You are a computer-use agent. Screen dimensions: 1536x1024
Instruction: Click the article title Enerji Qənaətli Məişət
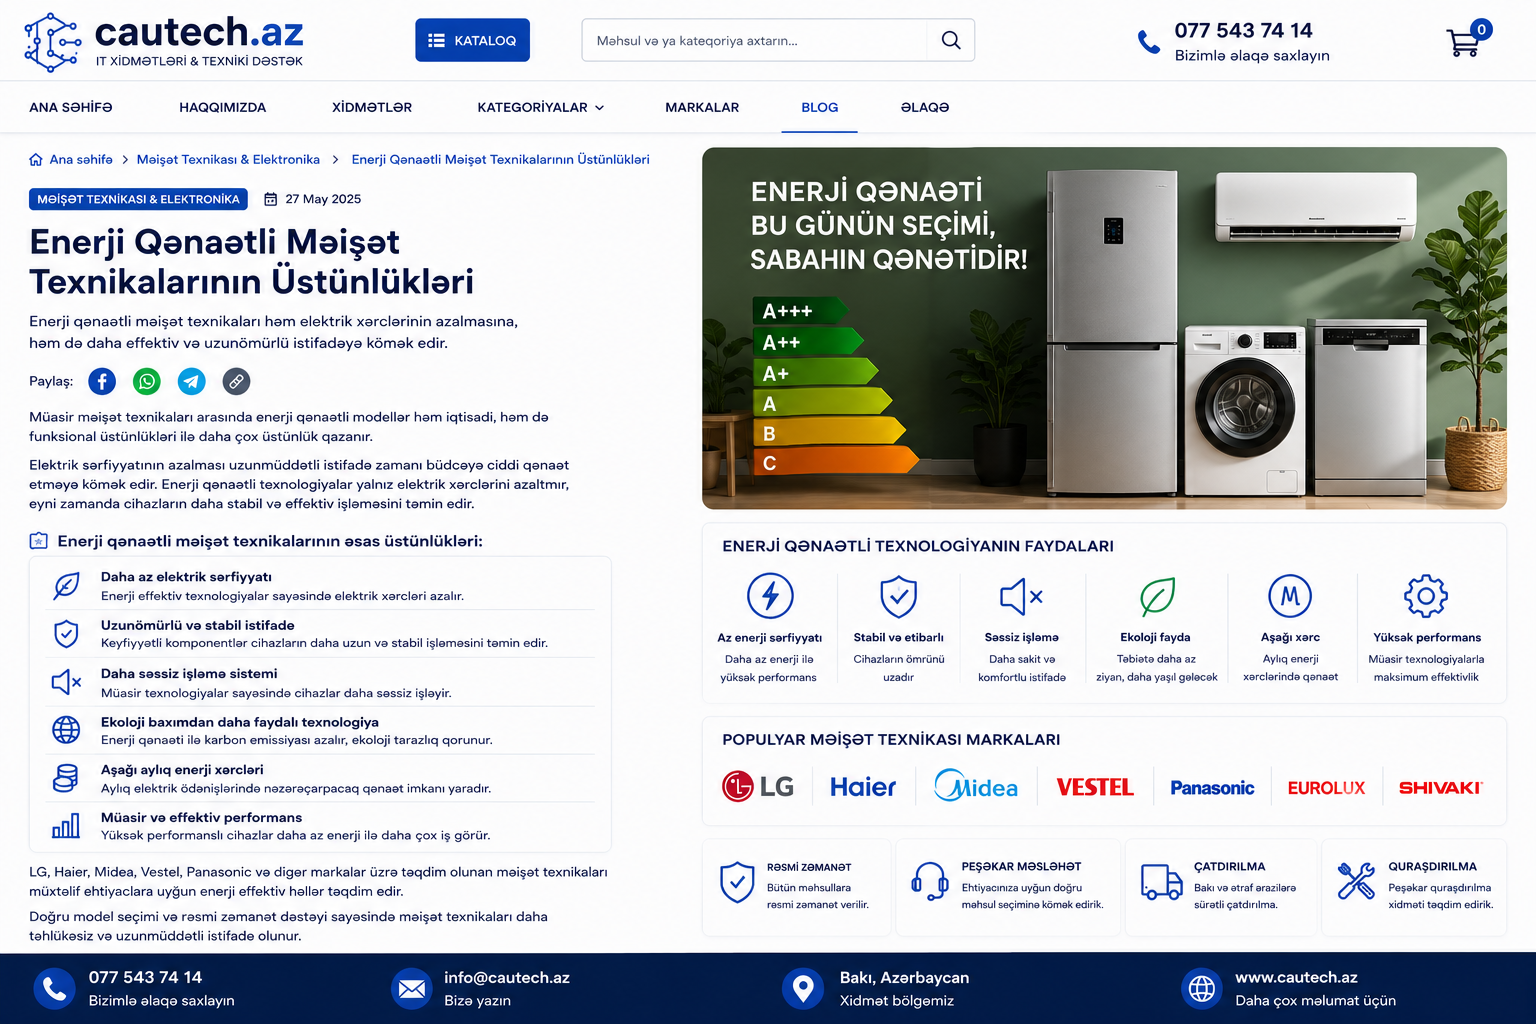(x=251, y=261)
